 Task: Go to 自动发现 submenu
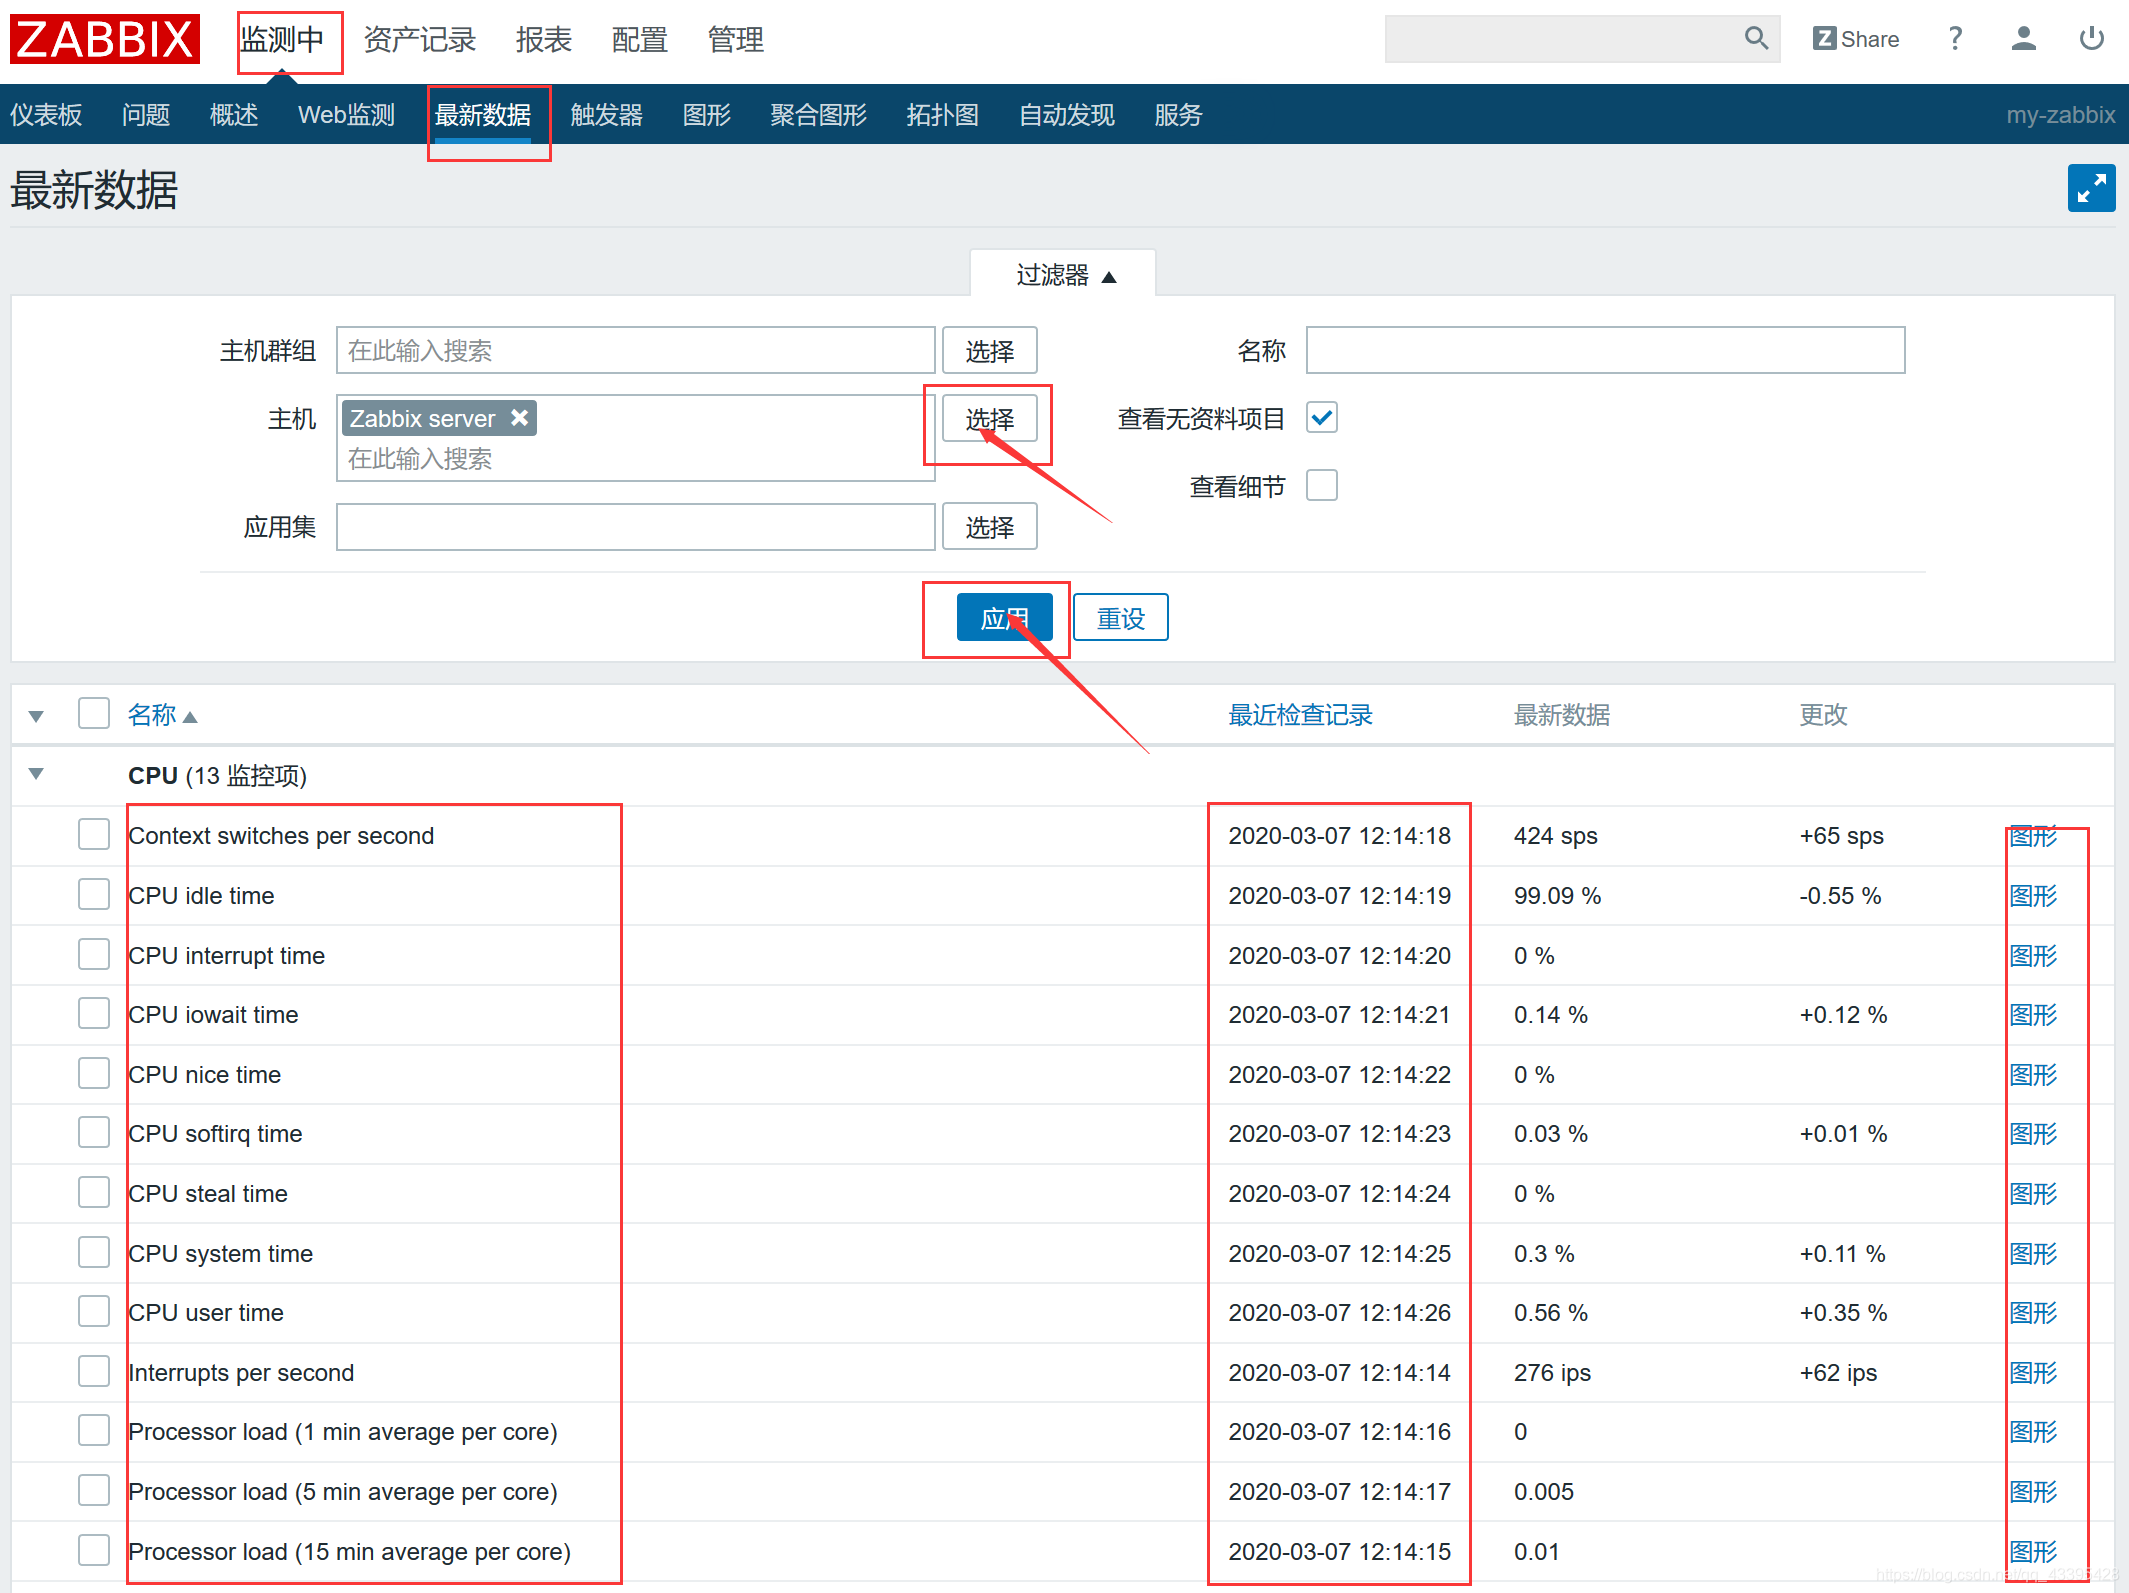1067,115
